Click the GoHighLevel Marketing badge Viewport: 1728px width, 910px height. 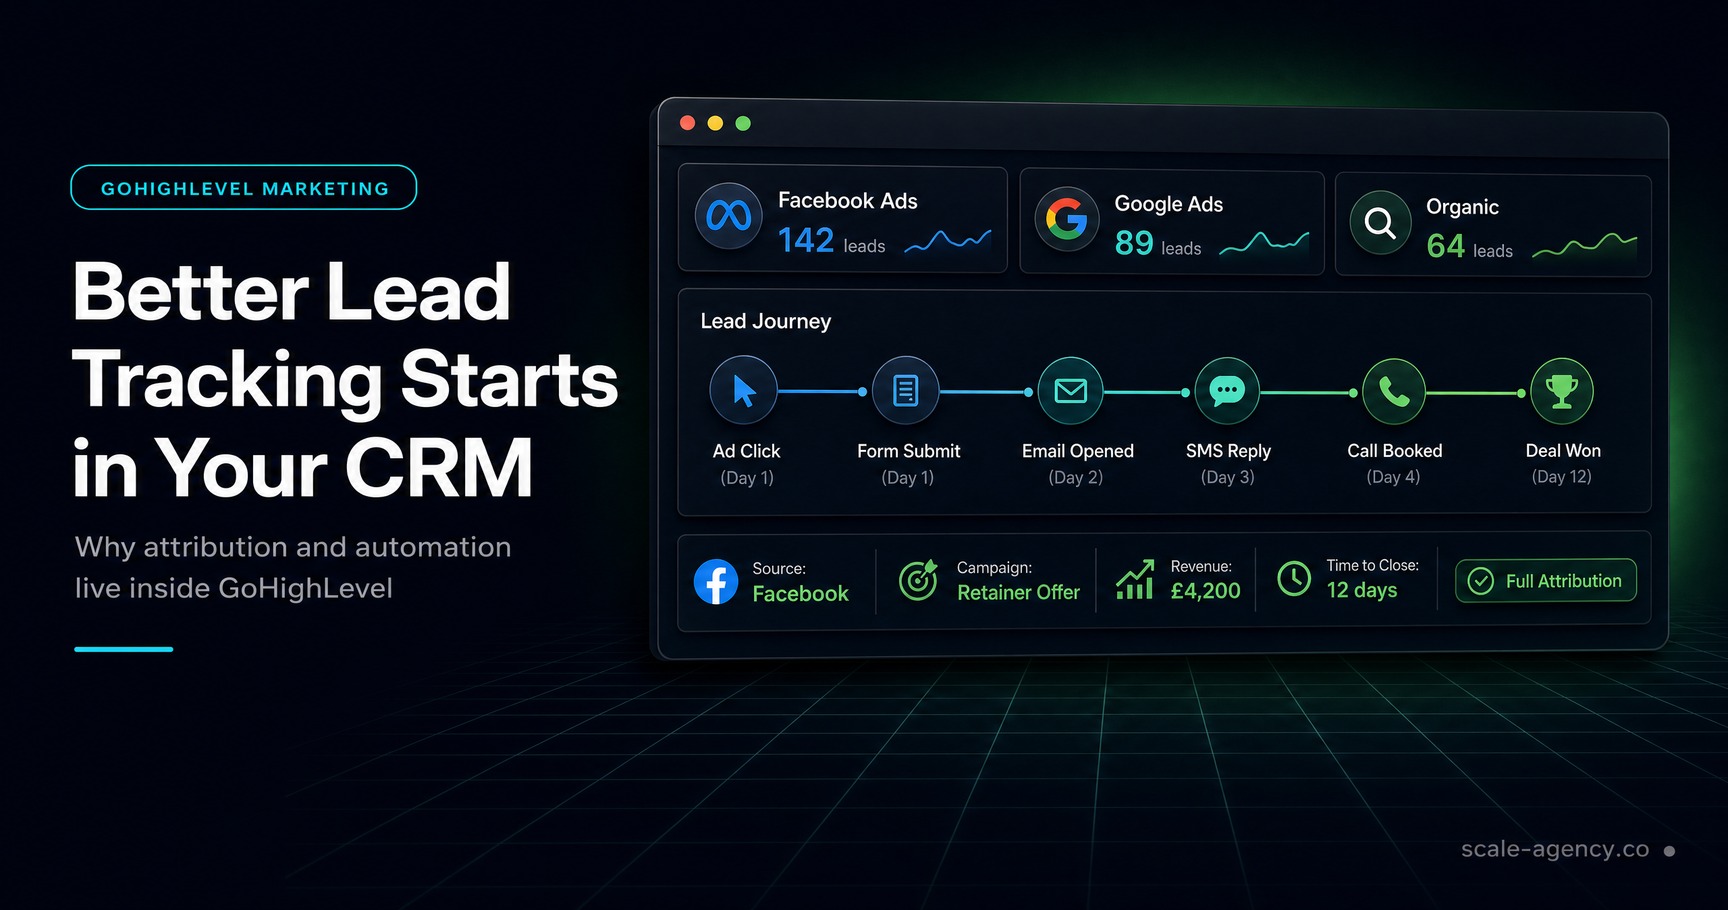pyautogui.click(x=244, y=188)
